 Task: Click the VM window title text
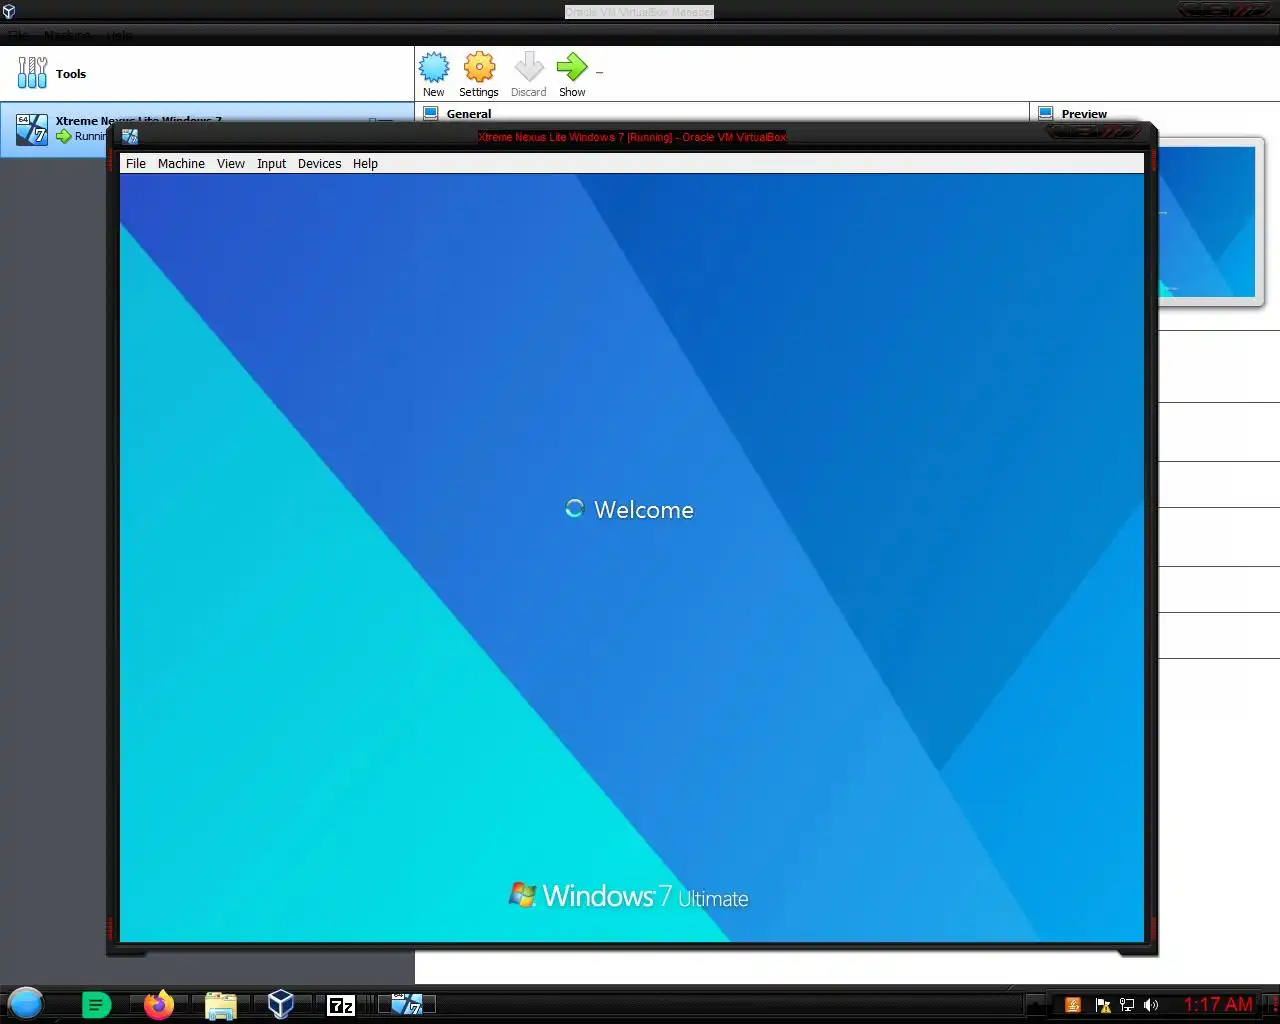pyautogui.click(x=632, y=137)
